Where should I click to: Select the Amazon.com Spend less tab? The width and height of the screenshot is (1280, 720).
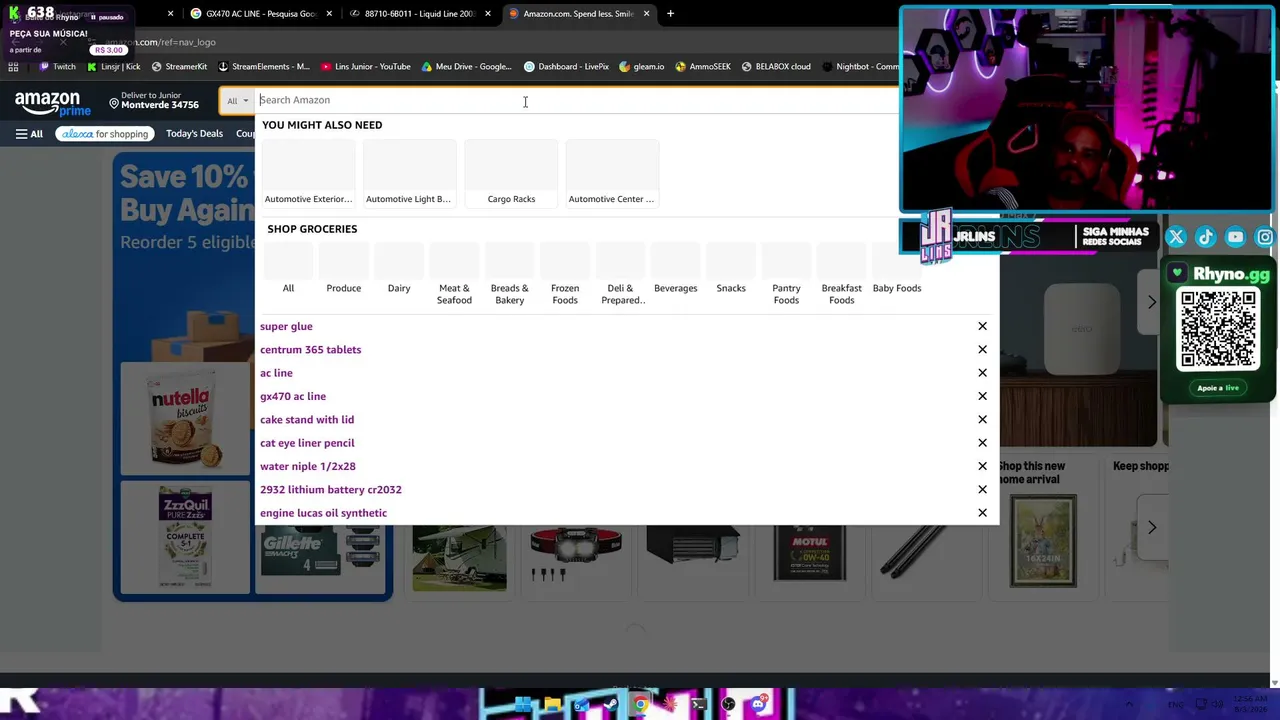point(578,14)
